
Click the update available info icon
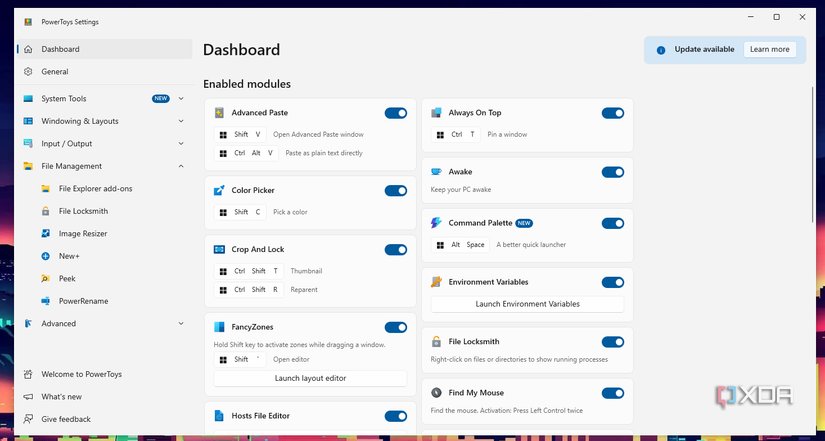click(661, 50)
